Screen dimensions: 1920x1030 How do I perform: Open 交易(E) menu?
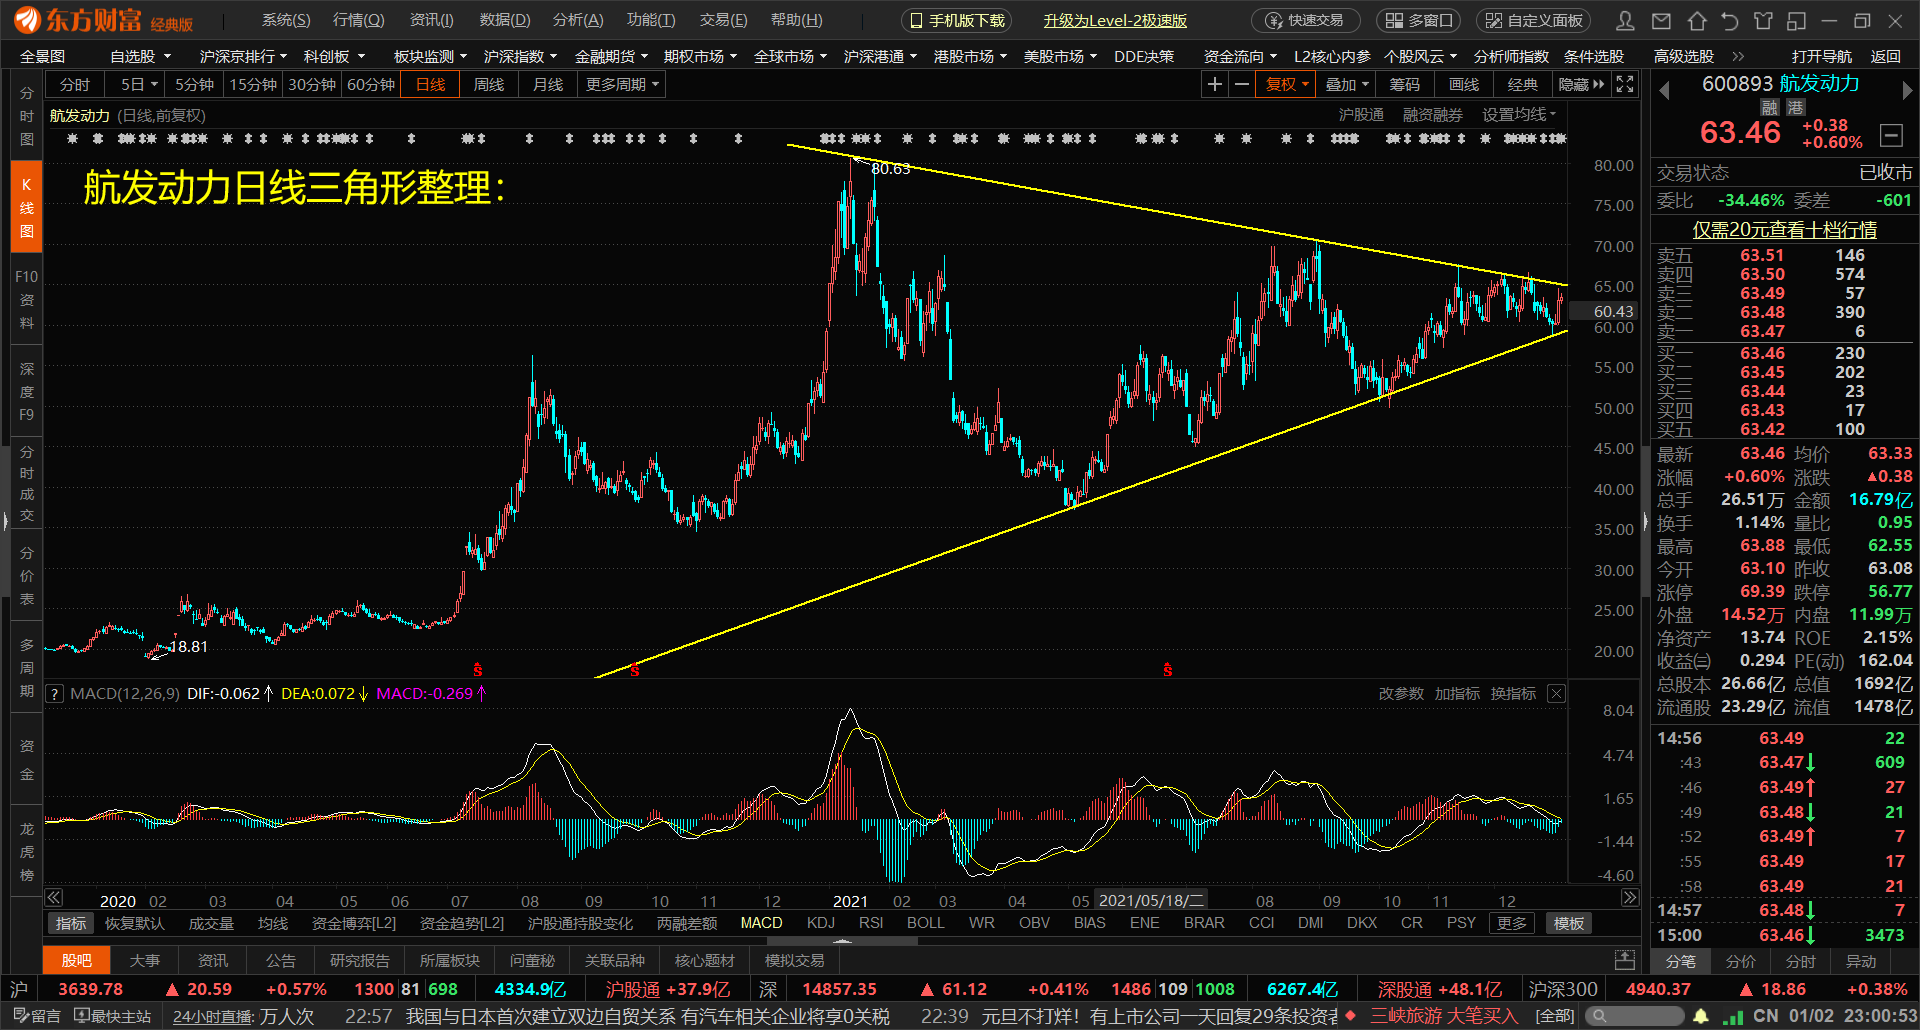click(x=723, y=21)
